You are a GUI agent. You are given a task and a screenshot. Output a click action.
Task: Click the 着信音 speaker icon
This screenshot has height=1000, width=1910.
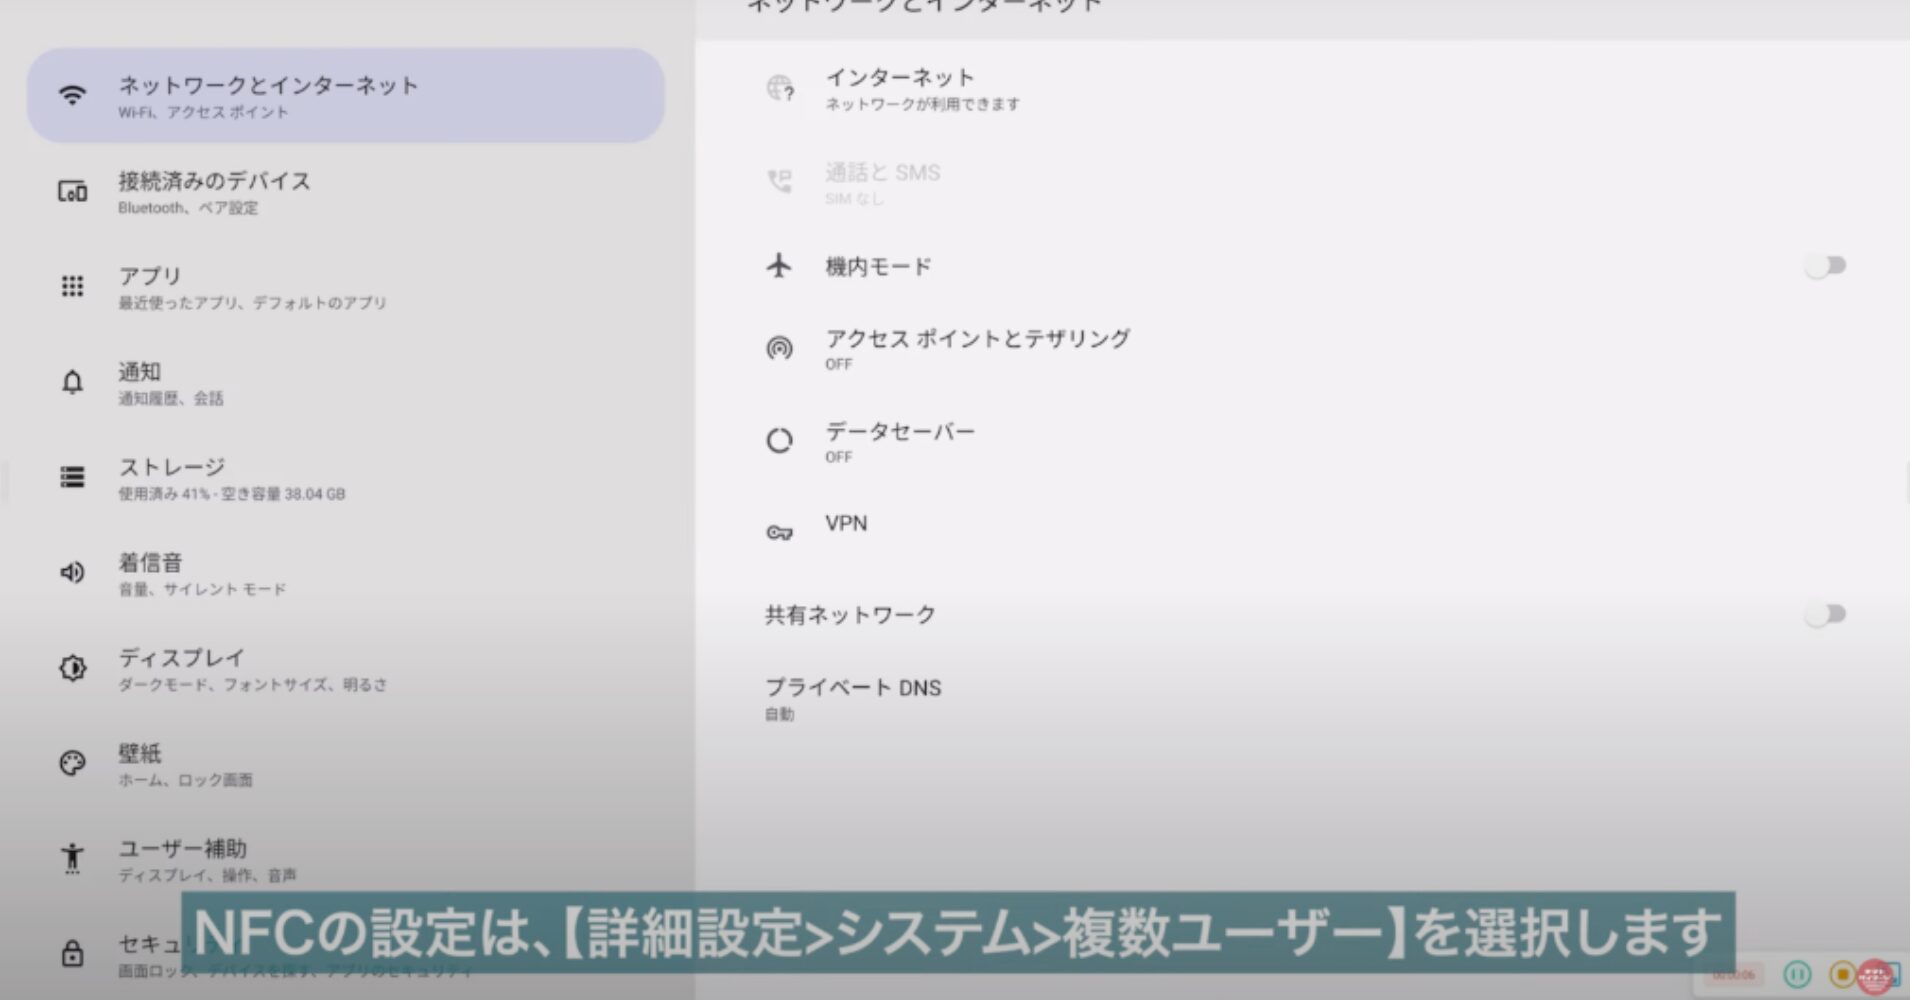click(x=72, y=572)
